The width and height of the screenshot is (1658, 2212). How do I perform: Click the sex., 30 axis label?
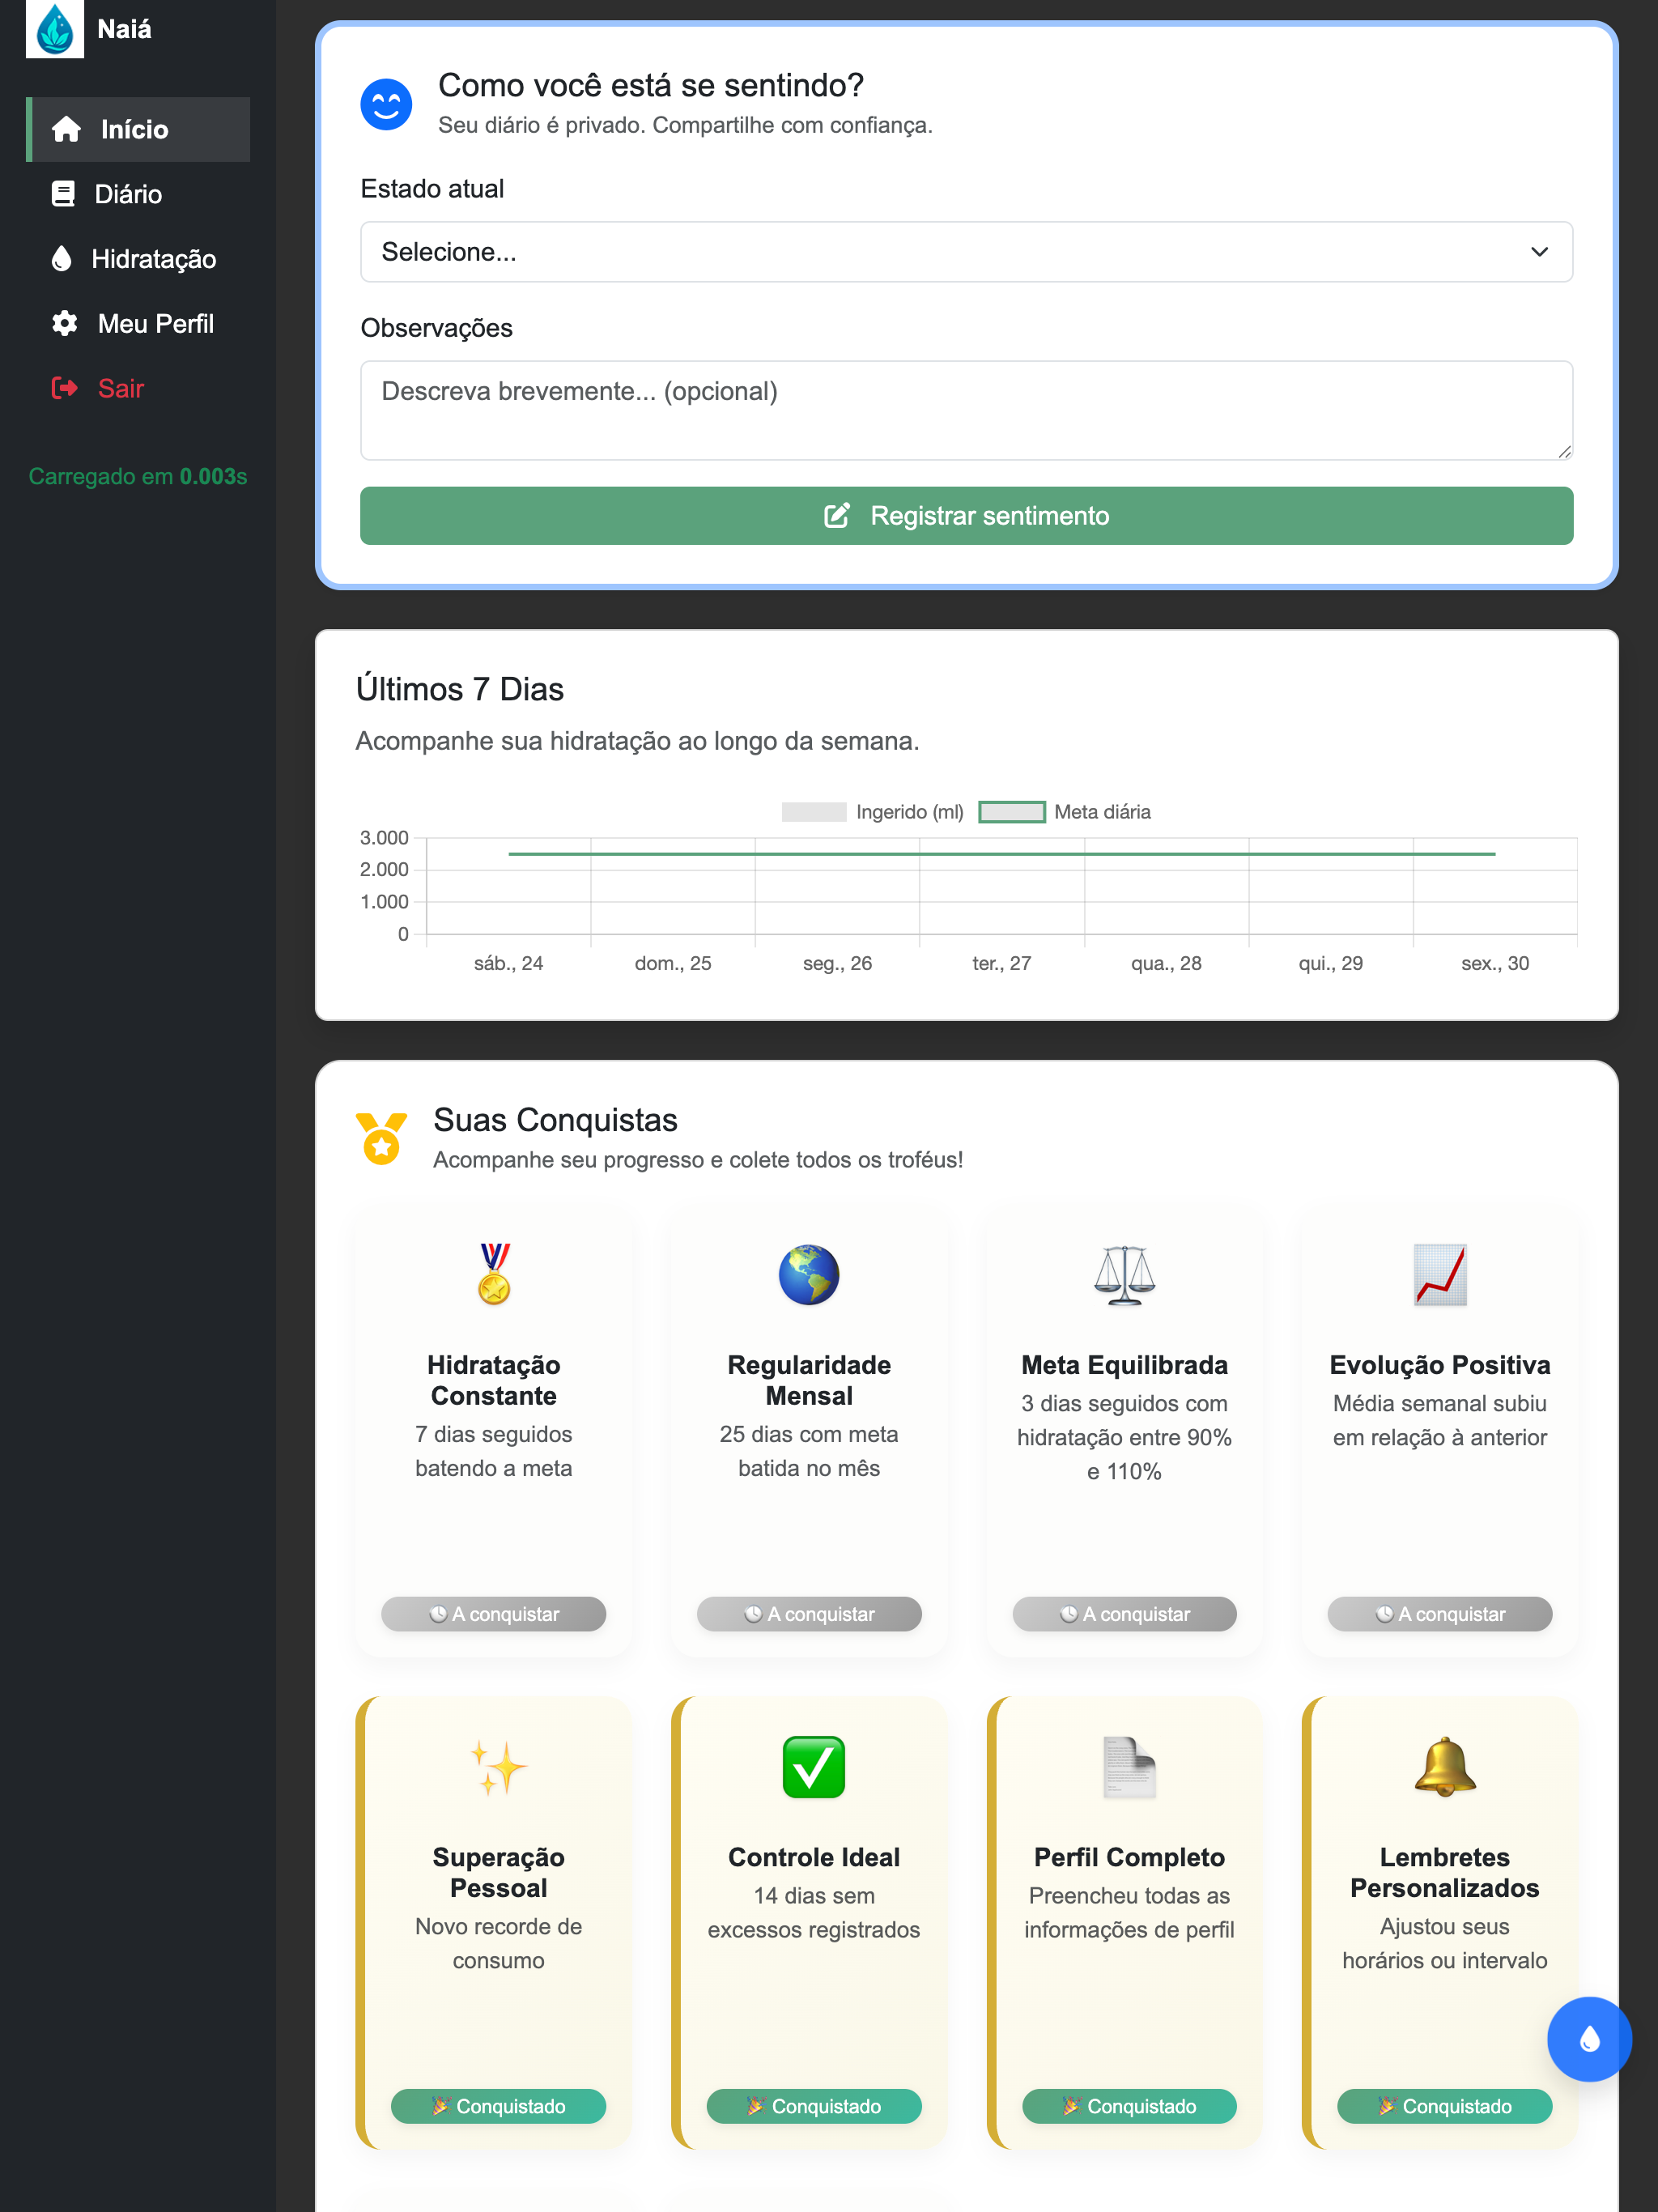1495,963
